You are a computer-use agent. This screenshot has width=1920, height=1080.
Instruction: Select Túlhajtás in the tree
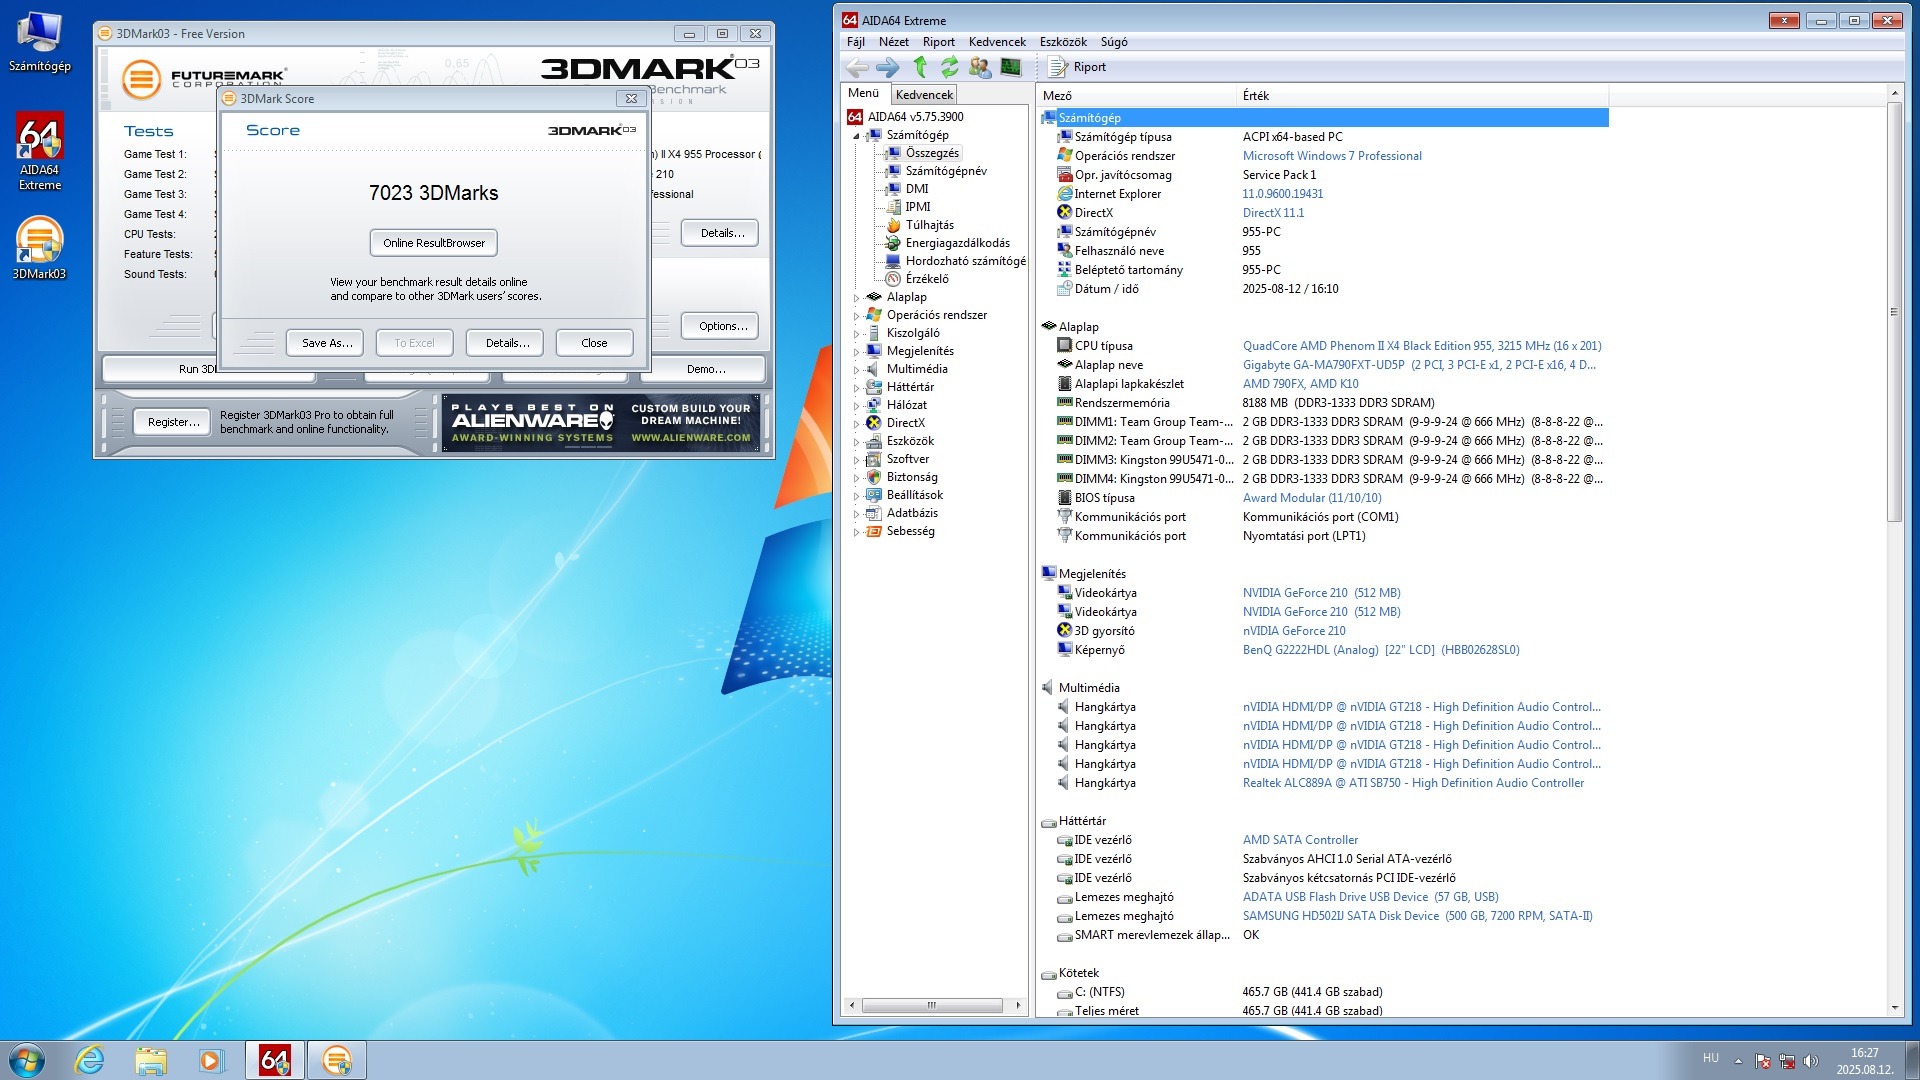(929, 225)
